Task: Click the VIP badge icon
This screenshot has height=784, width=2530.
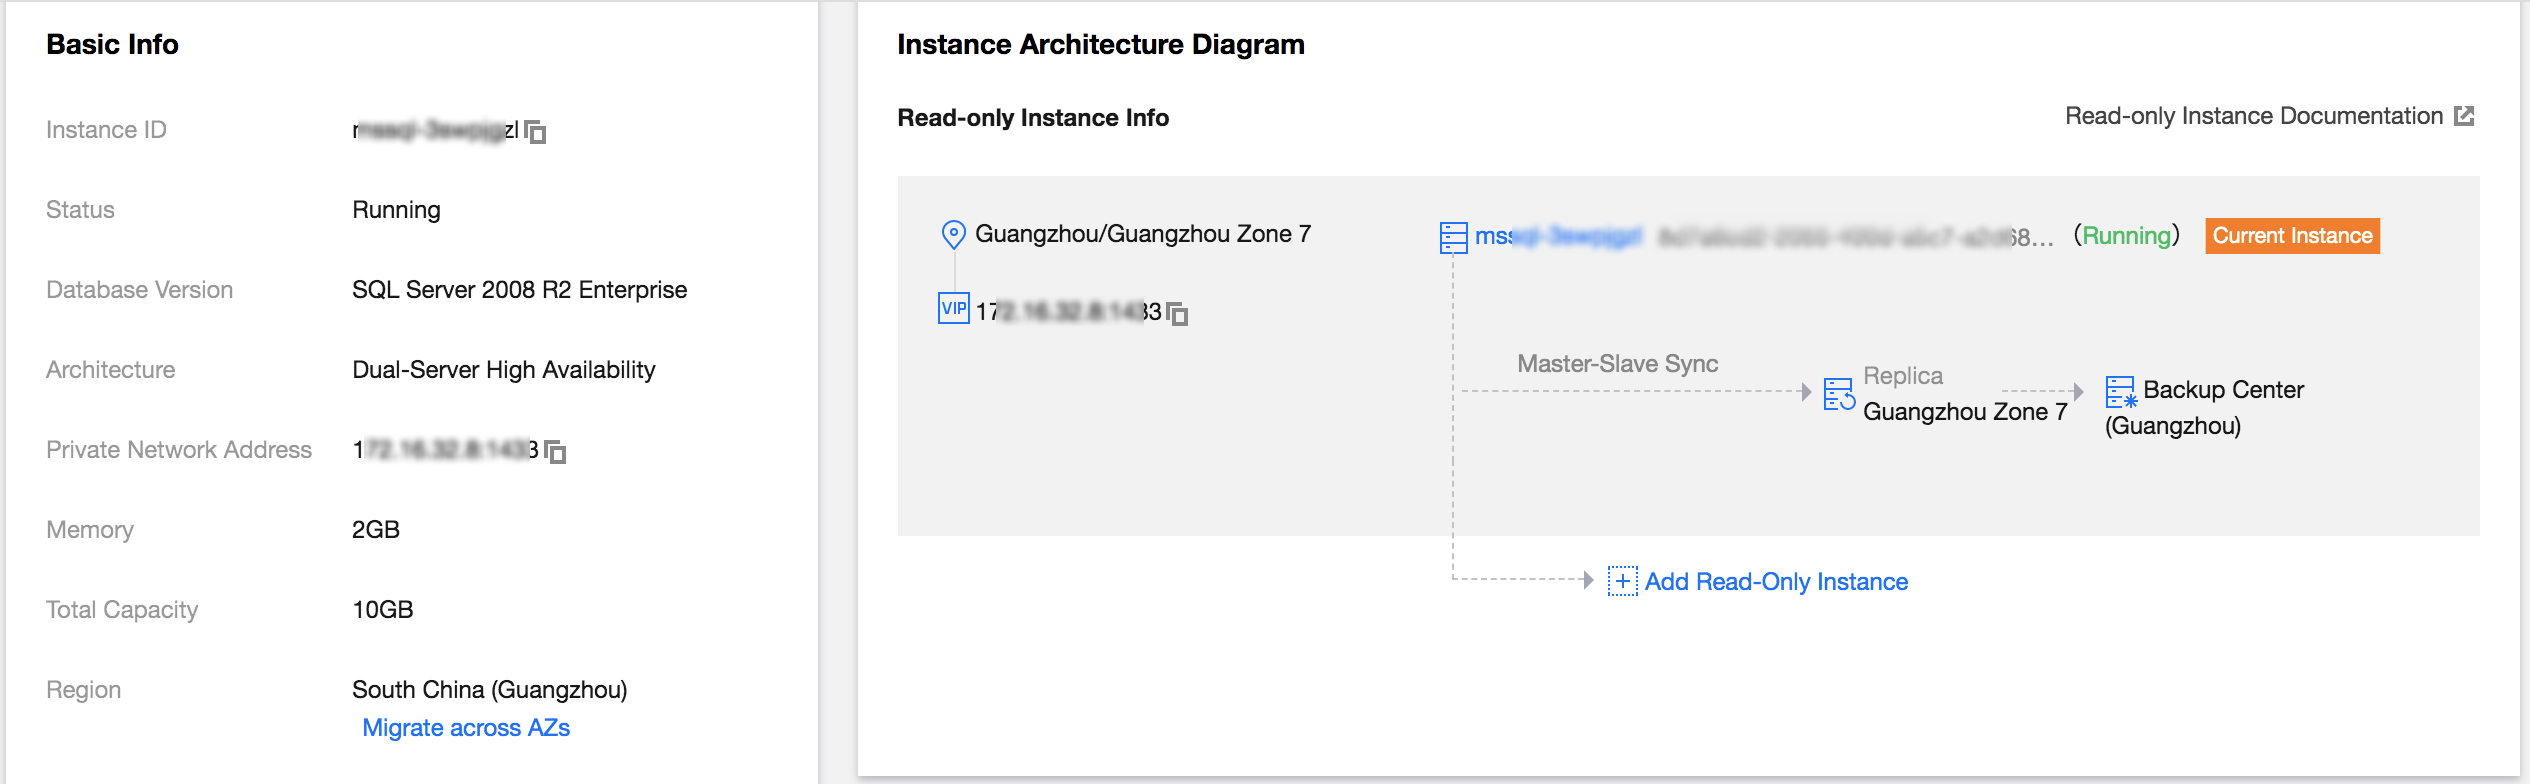Action: pos(953,308)
